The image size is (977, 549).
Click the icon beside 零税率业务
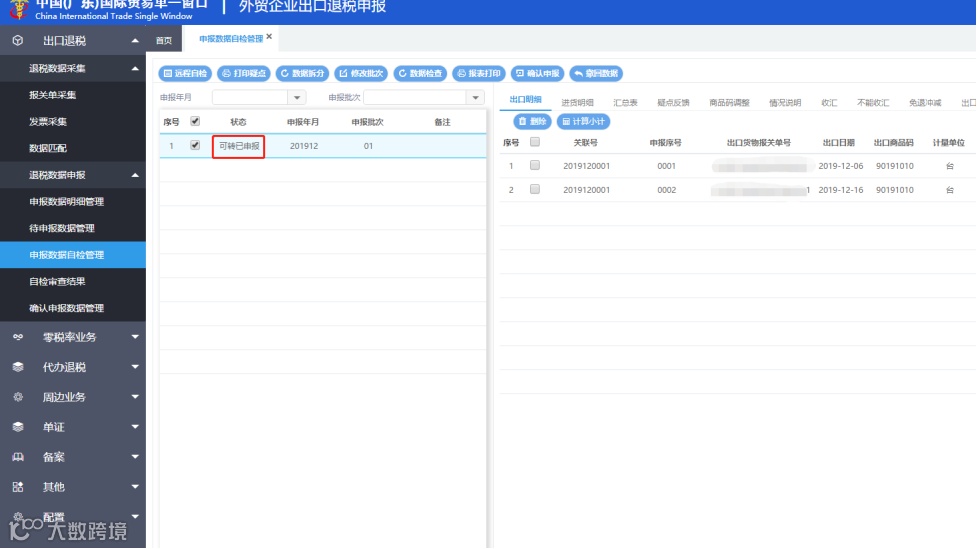point(18,337)
